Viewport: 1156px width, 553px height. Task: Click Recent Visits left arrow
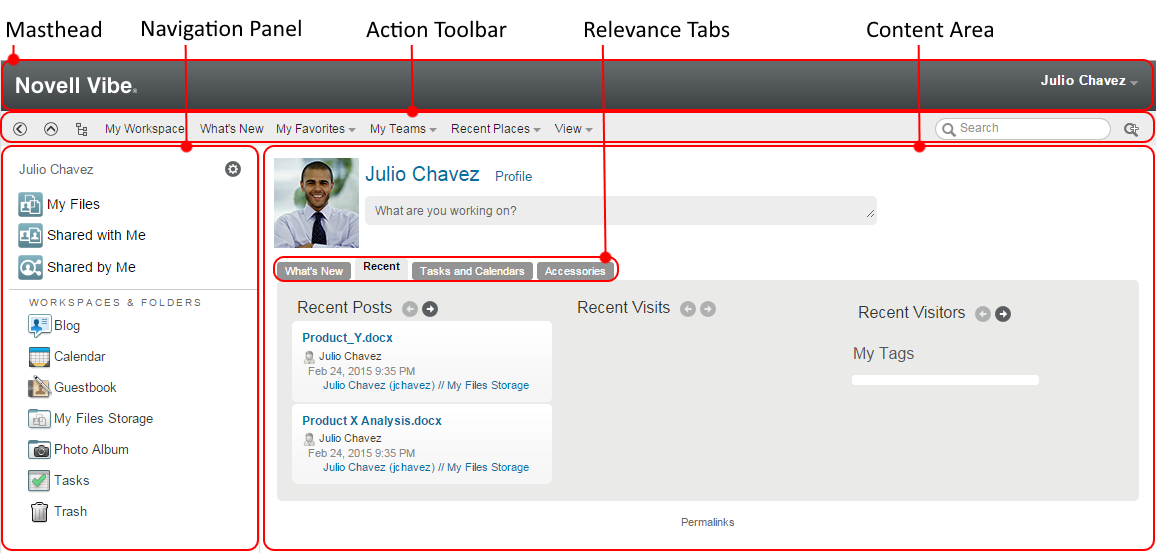click(x=688, y=309)
